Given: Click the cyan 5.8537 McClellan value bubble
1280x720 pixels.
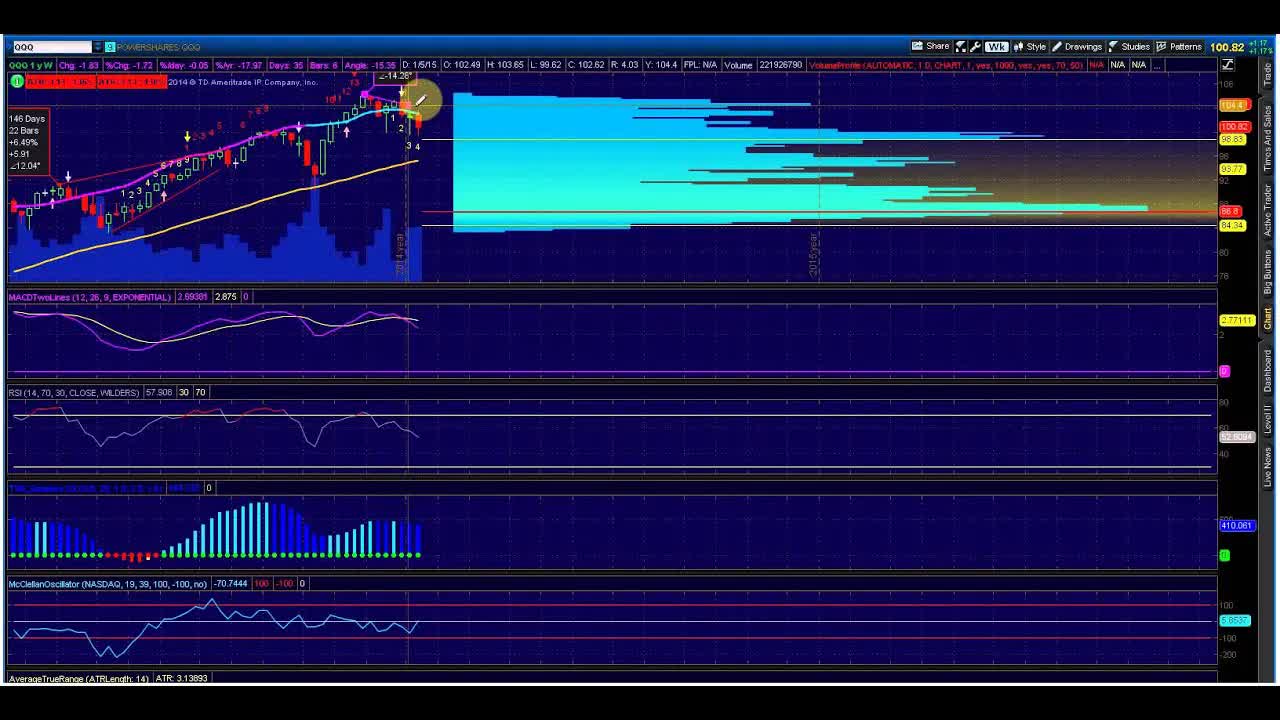Looking at the screenshot, I should click(1235, 621).
